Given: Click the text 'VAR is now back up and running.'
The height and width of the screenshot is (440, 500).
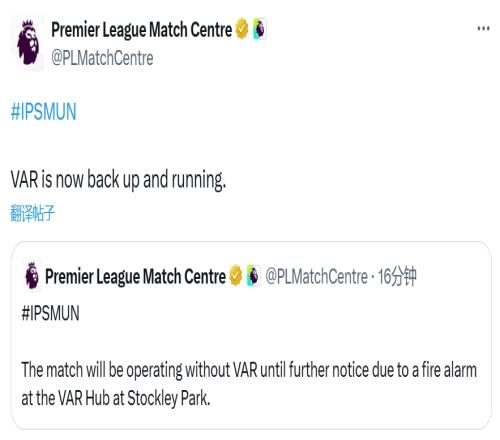Looking at the screenshot, I should [118, 179].
